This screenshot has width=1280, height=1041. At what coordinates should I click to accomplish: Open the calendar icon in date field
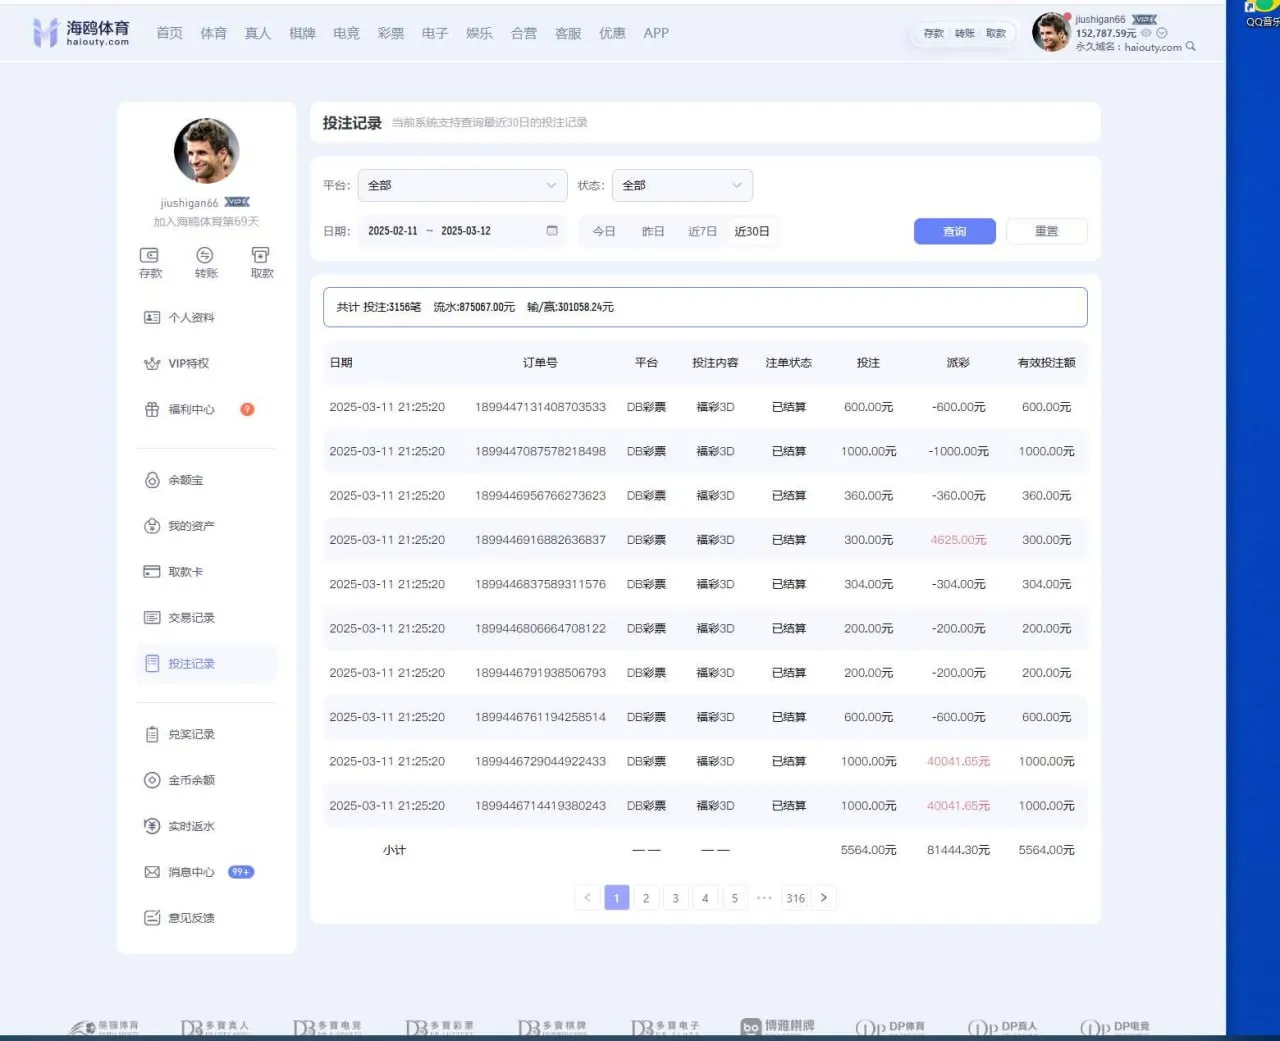[552, 231]
